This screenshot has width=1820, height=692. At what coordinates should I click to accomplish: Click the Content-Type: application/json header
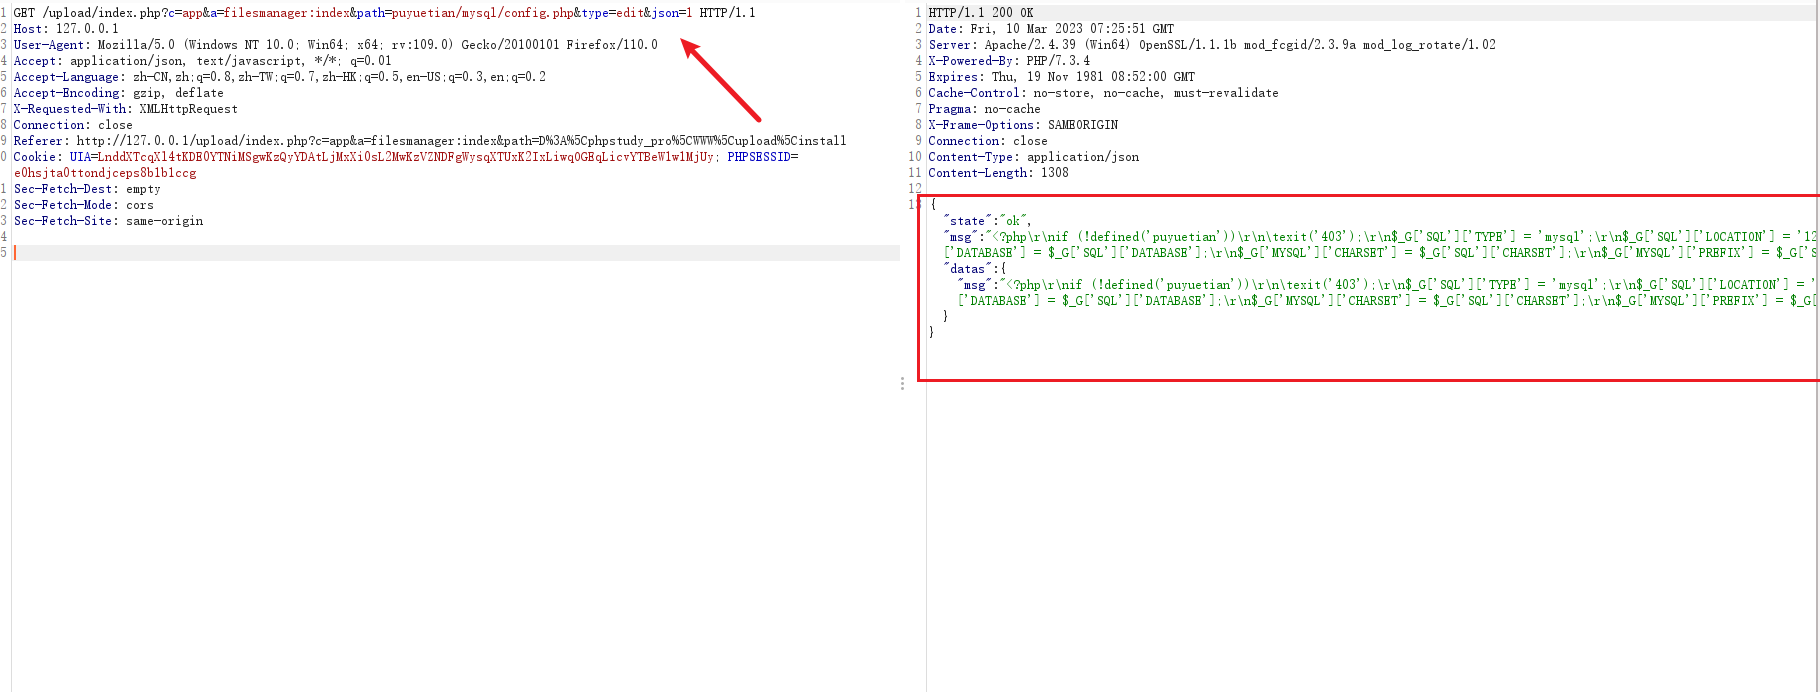1033,157
